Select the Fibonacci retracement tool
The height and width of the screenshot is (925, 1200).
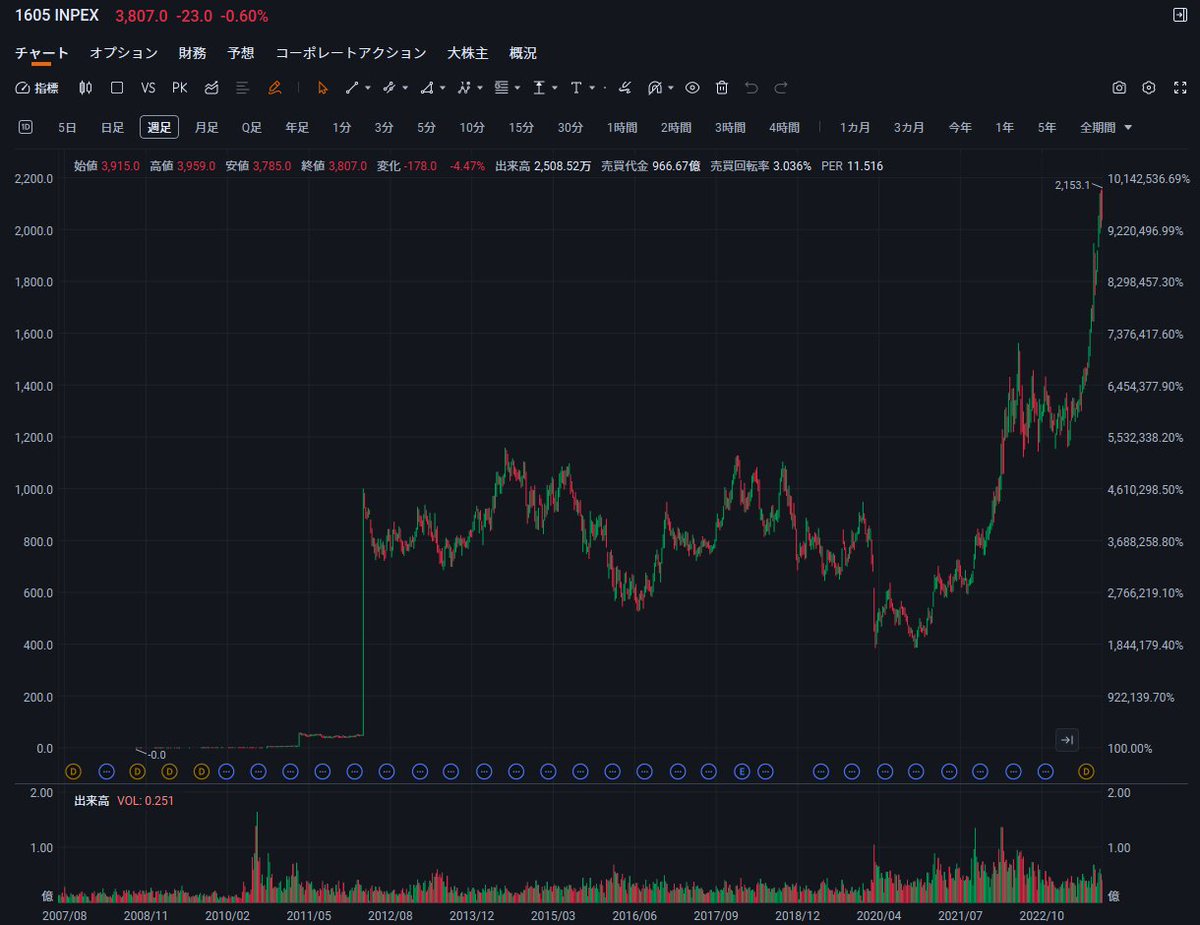click(501, 88)
